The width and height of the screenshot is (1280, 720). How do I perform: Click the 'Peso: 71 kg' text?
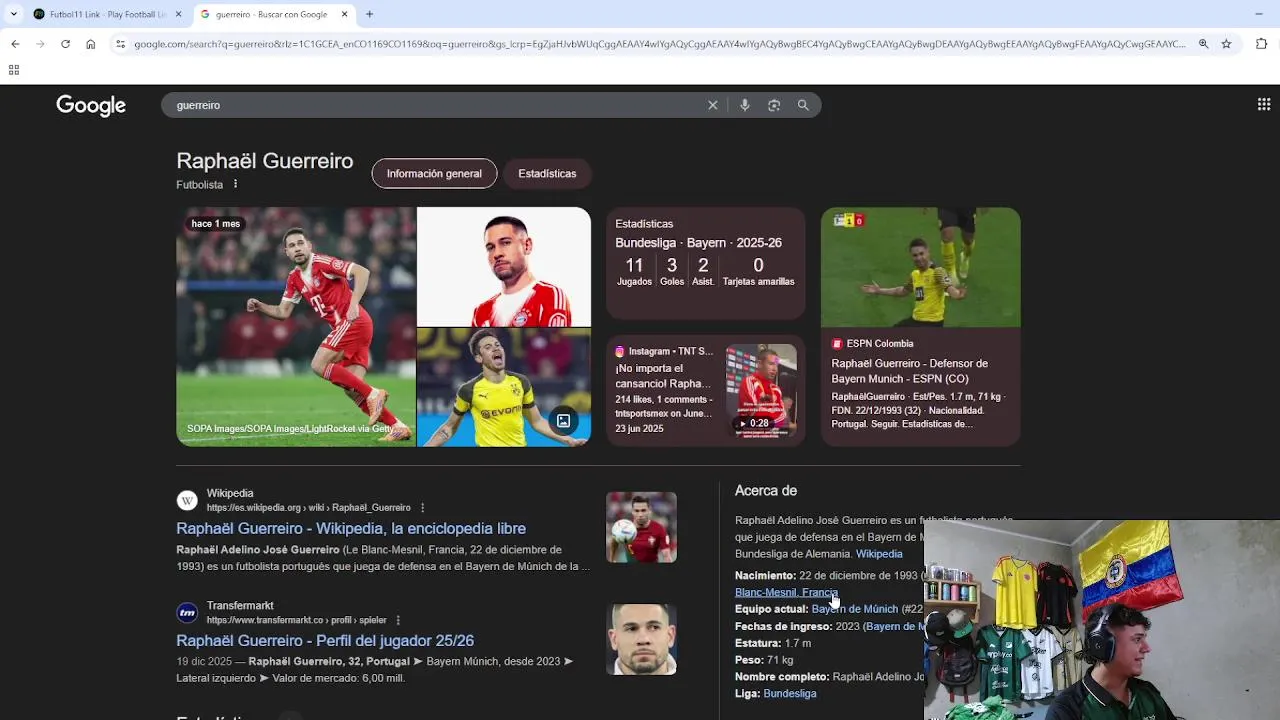pyautogui.click(x=764, y=660)
